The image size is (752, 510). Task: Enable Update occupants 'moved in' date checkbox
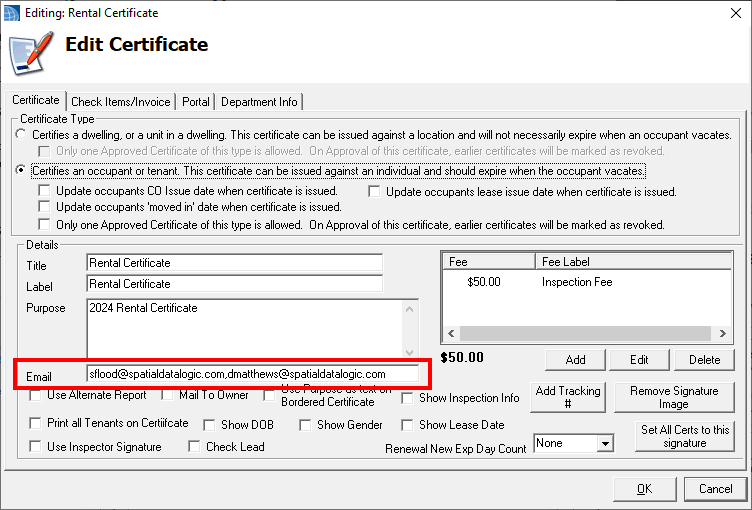tap(44, 206)
